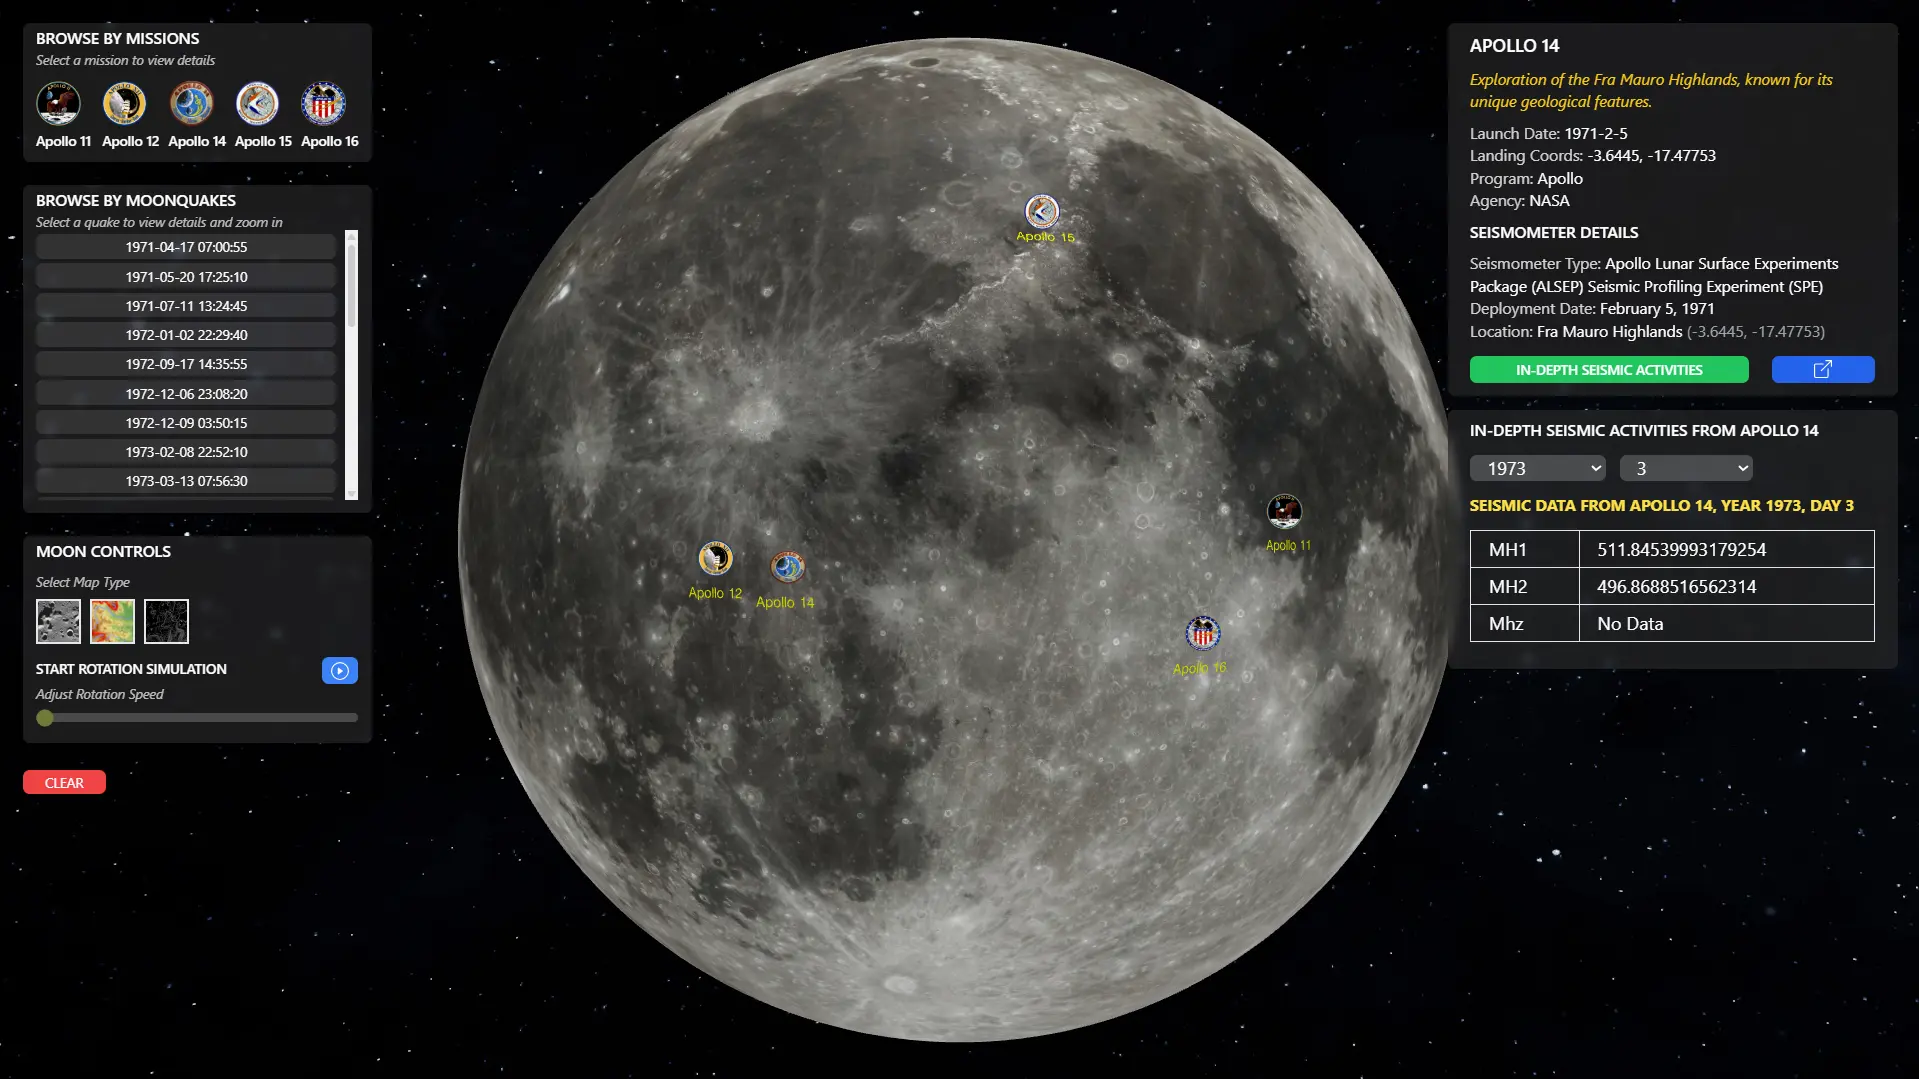
Task: Click the Apollo 15 landing marker on the Moon
Action: coord(1042,212)
